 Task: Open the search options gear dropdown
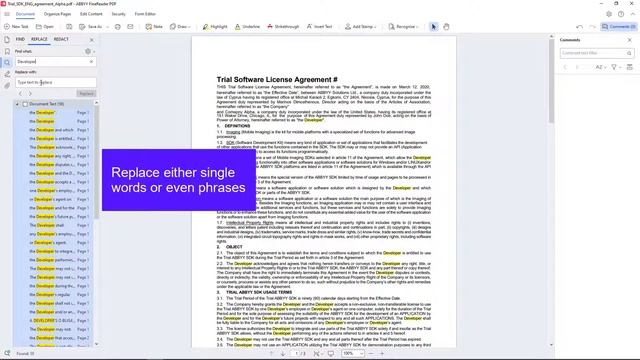(89, 51)
